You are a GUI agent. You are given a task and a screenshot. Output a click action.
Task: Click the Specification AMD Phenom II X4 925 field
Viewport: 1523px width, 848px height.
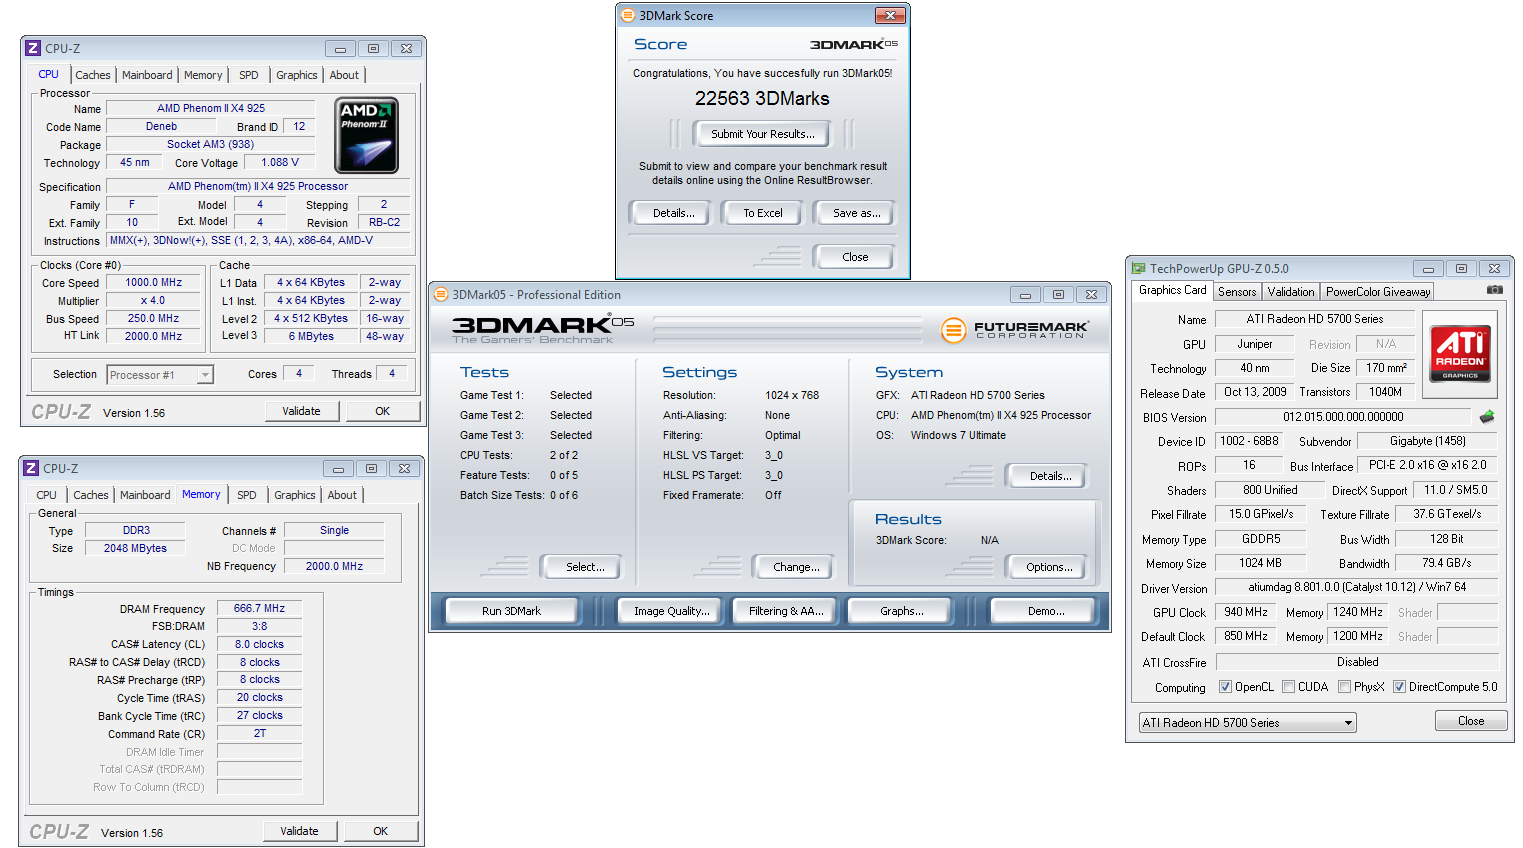coord(258,186)
